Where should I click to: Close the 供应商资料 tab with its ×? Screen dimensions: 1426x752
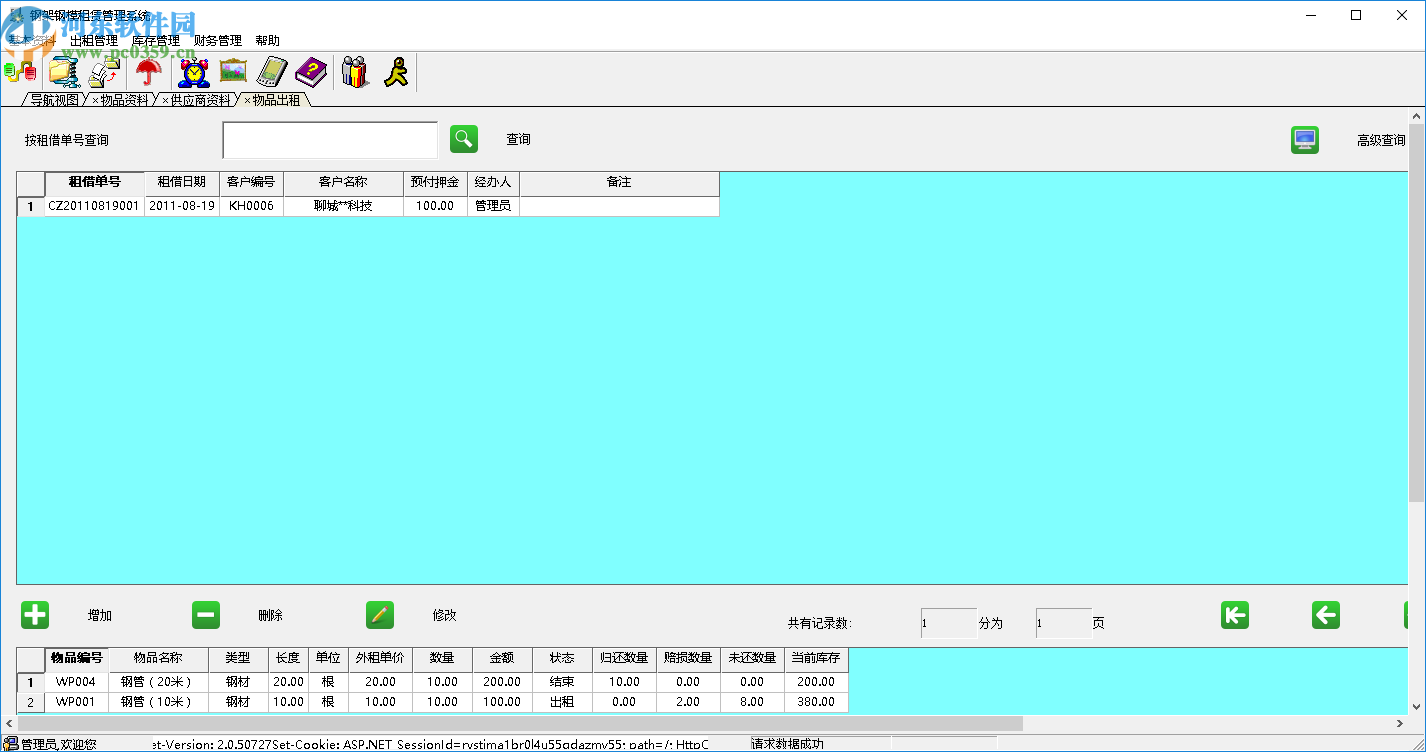pos(165,100)
